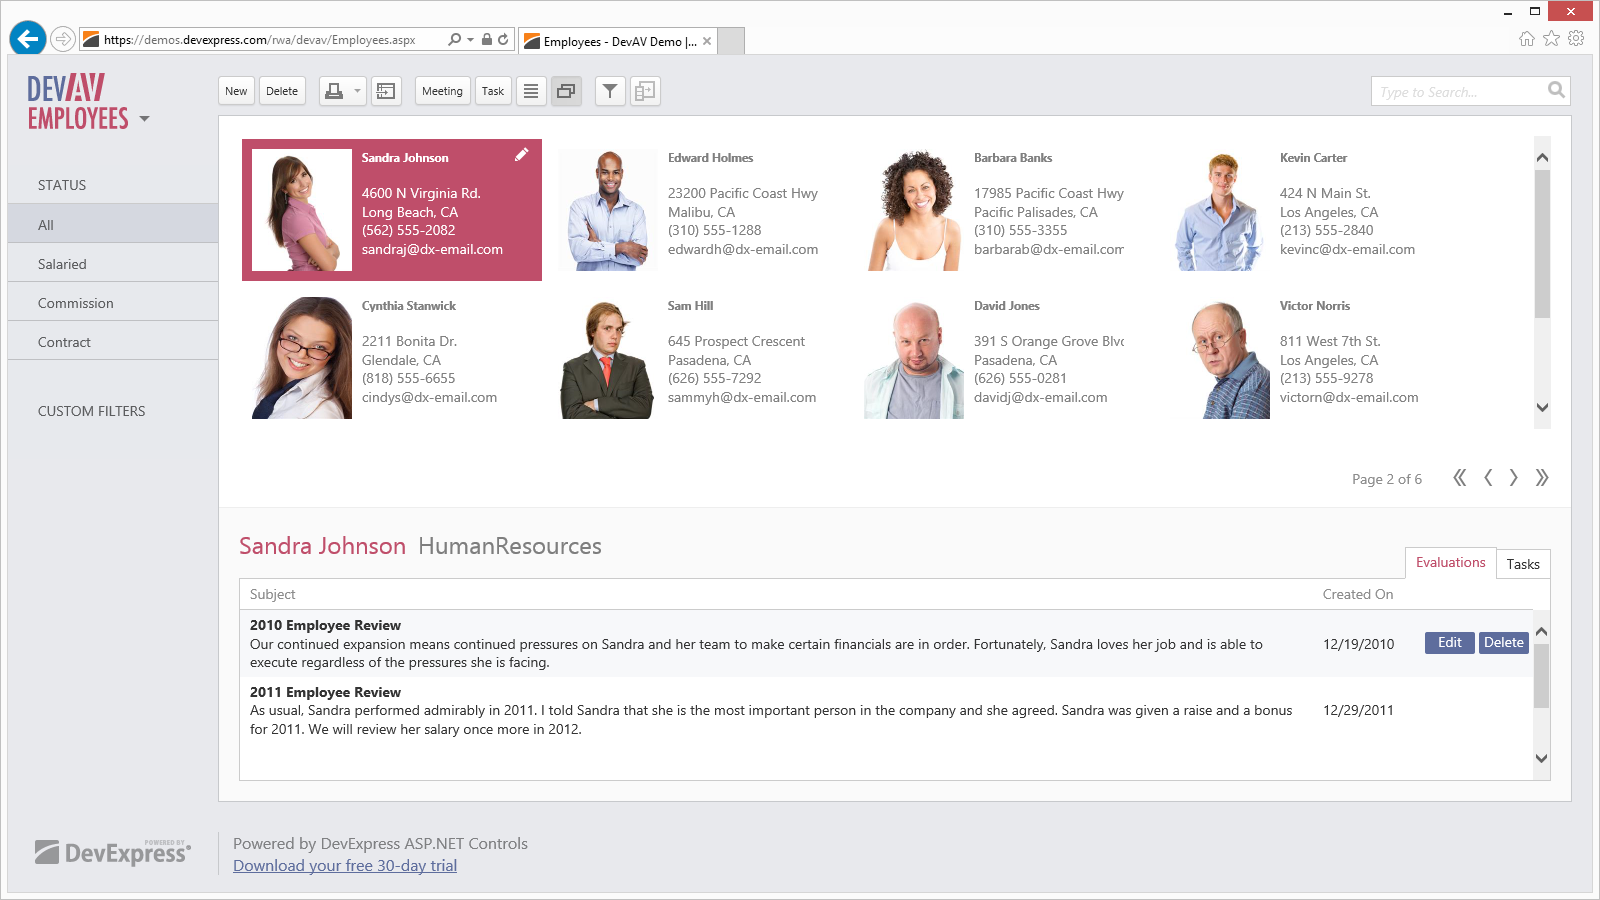This screenshot has width=1600, height=900.
Task: Click the Print icon in the toolbar
Action: click(x=334, y=91)
